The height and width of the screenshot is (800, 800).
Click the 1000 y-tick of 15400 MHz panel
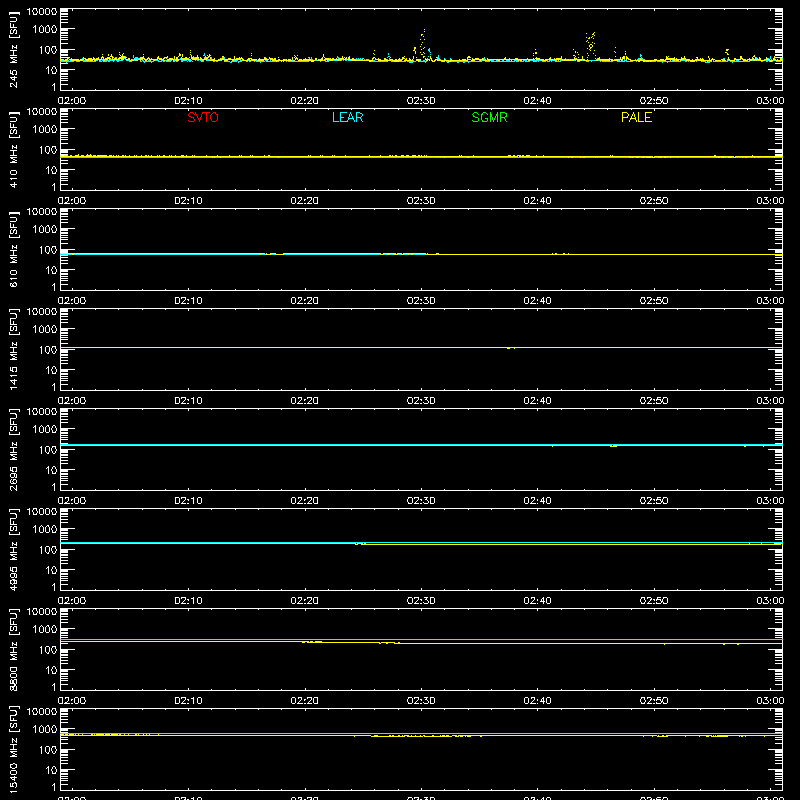point(45,729)
